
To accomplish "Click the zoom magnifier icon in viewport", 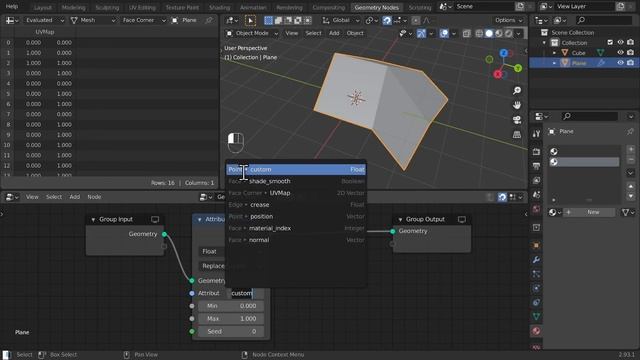I will [x=517, y=91].
